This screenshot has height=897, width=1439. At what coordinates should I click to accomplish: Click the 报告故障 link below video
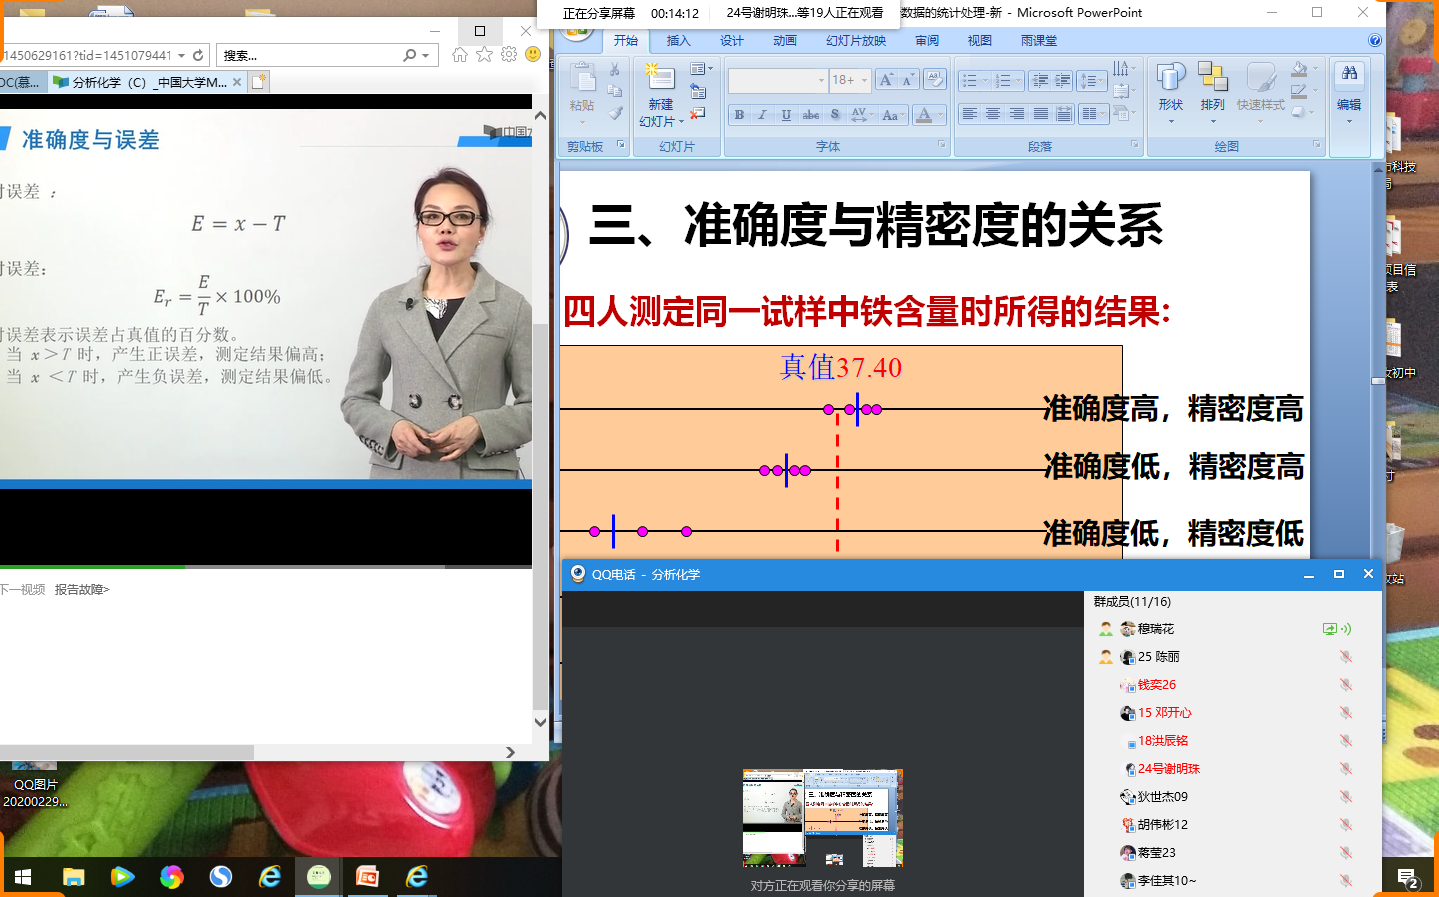[82, 590]
